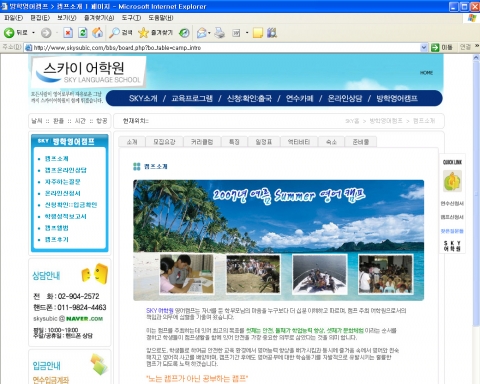Click 온라인상담 in the blue navigation bar
480x384 pixels.
tap(345, 98)
